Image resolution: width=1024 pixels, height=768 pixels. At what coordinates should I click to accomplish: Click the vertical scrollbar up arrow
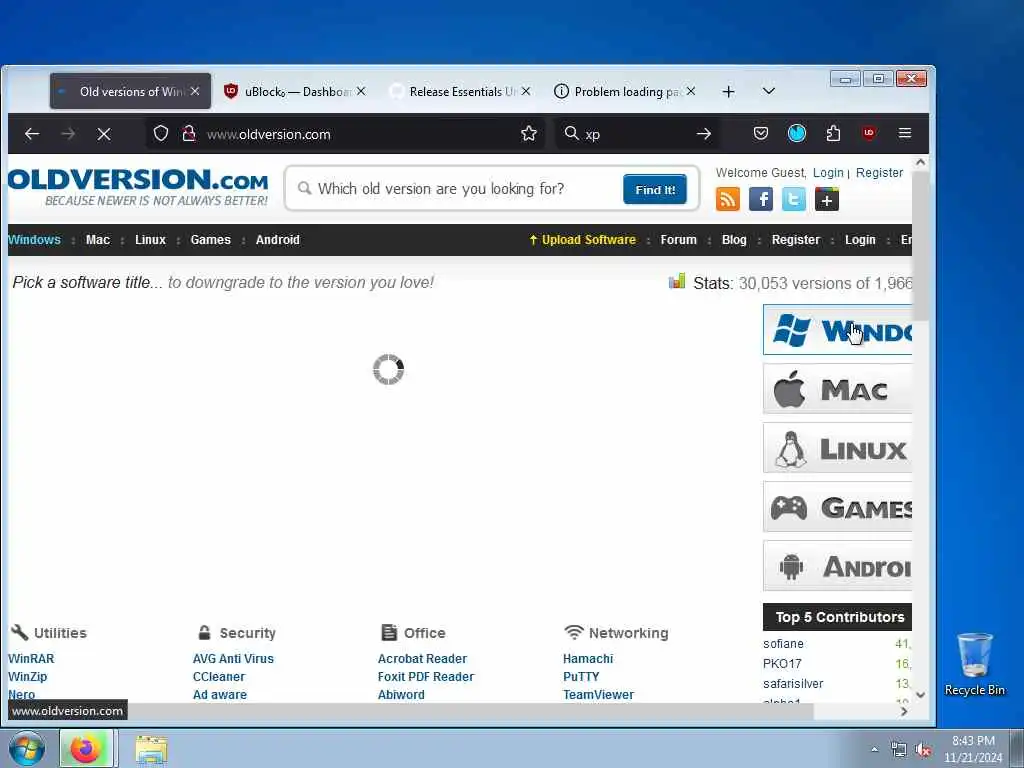point(920,162)
